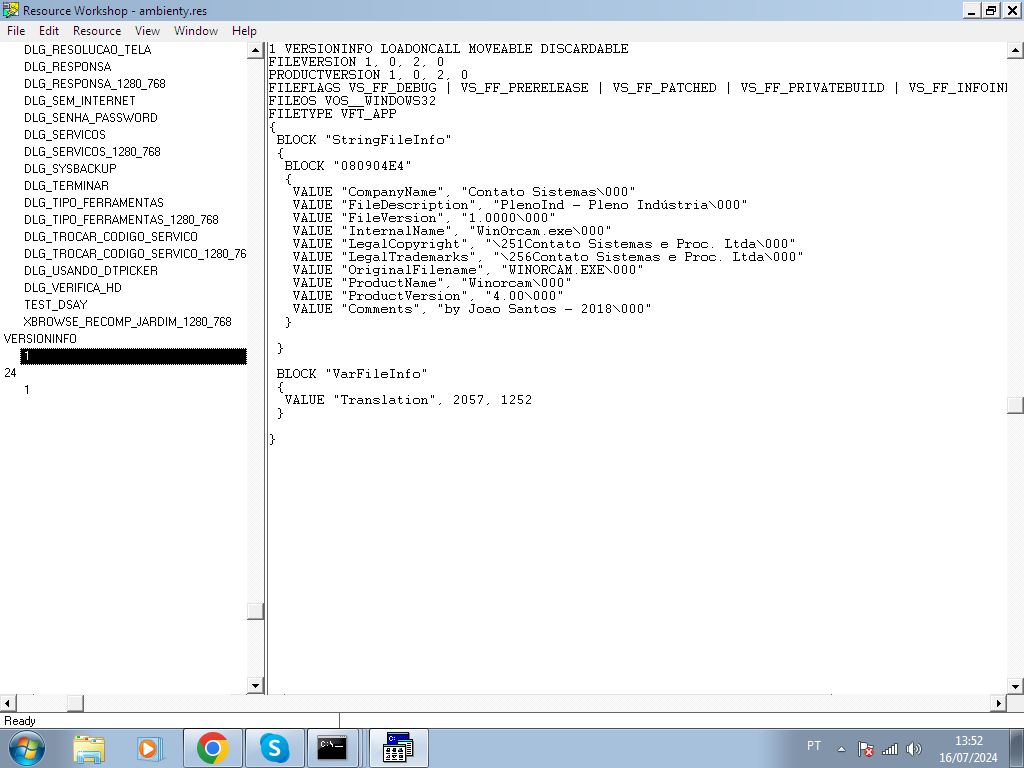The image size is (1024, 768).
Task: Open Google Chrome from the taskbar
Action: tap(213, 748)
